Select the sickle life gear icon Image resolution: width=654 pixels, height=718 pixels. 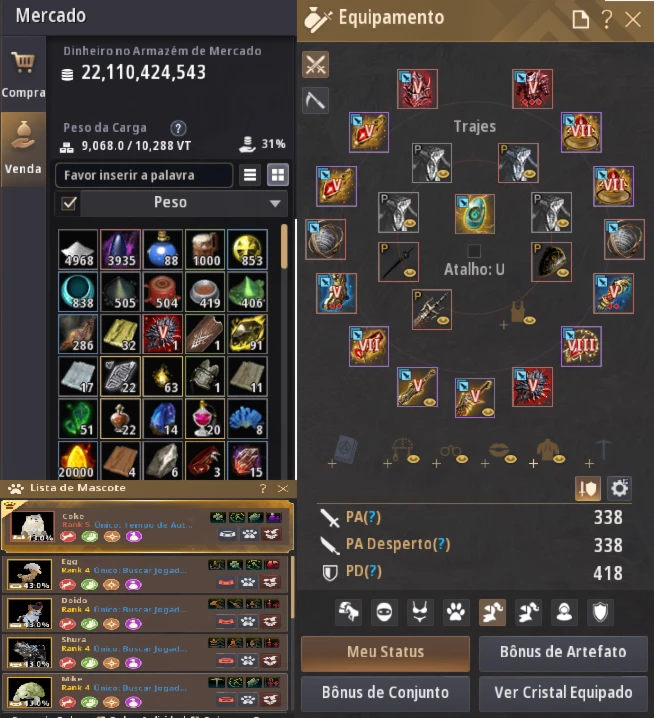[316, 100]
